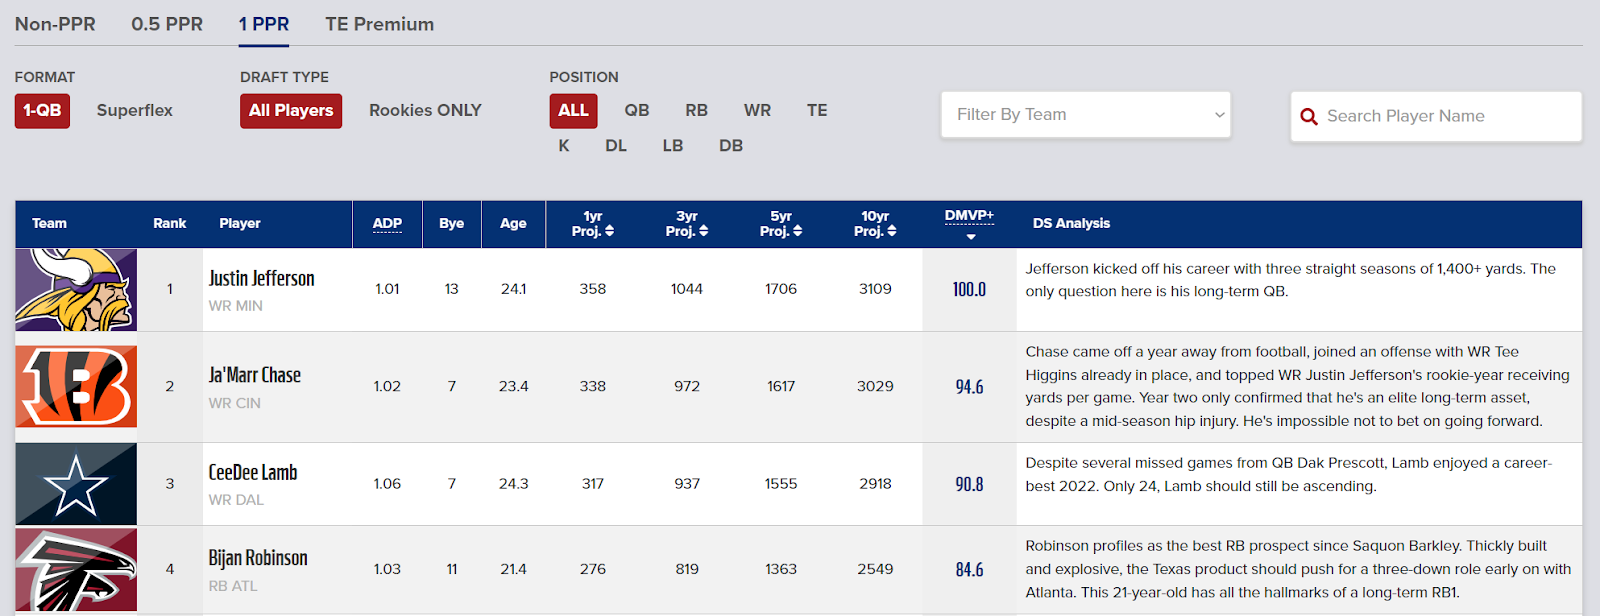Image resolution: width=1600 pixels, height=616 pixels.
Task: Sort by 10yr Proj. arrows
Action: pyautogui.click(x=891, y=231)
